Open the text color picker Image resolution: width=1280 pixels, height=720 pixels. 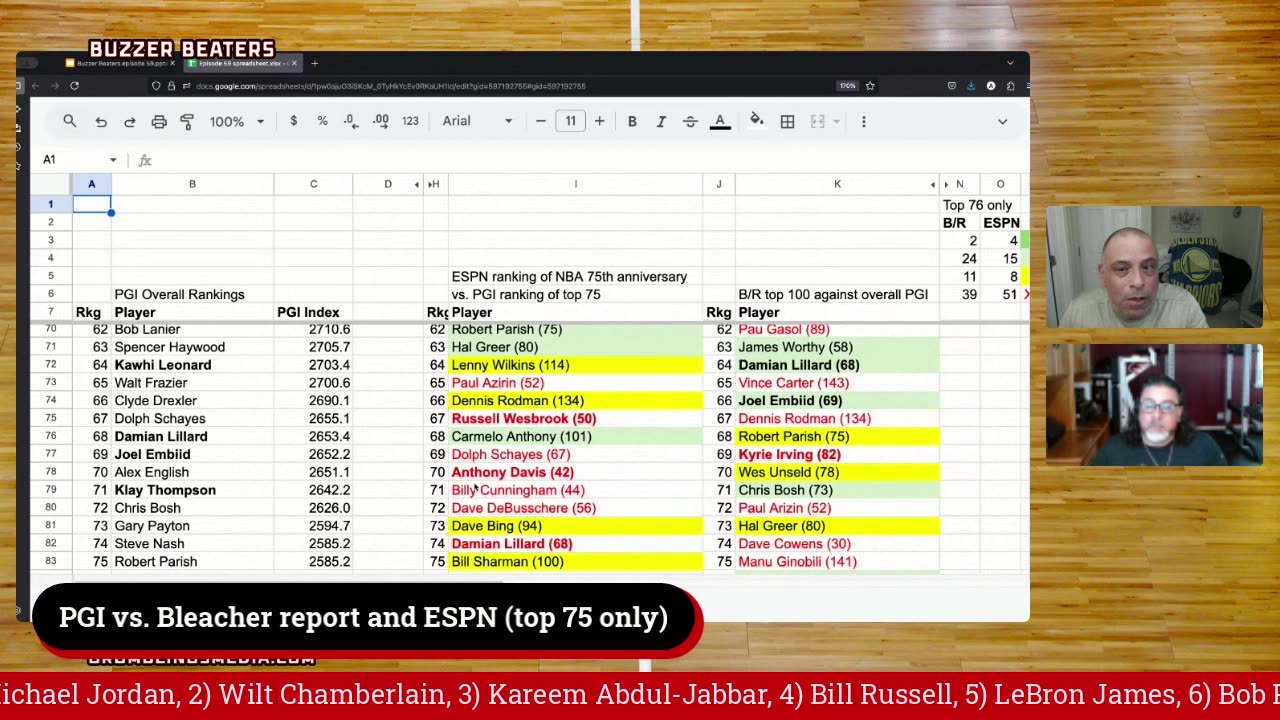tap(720, 121)
